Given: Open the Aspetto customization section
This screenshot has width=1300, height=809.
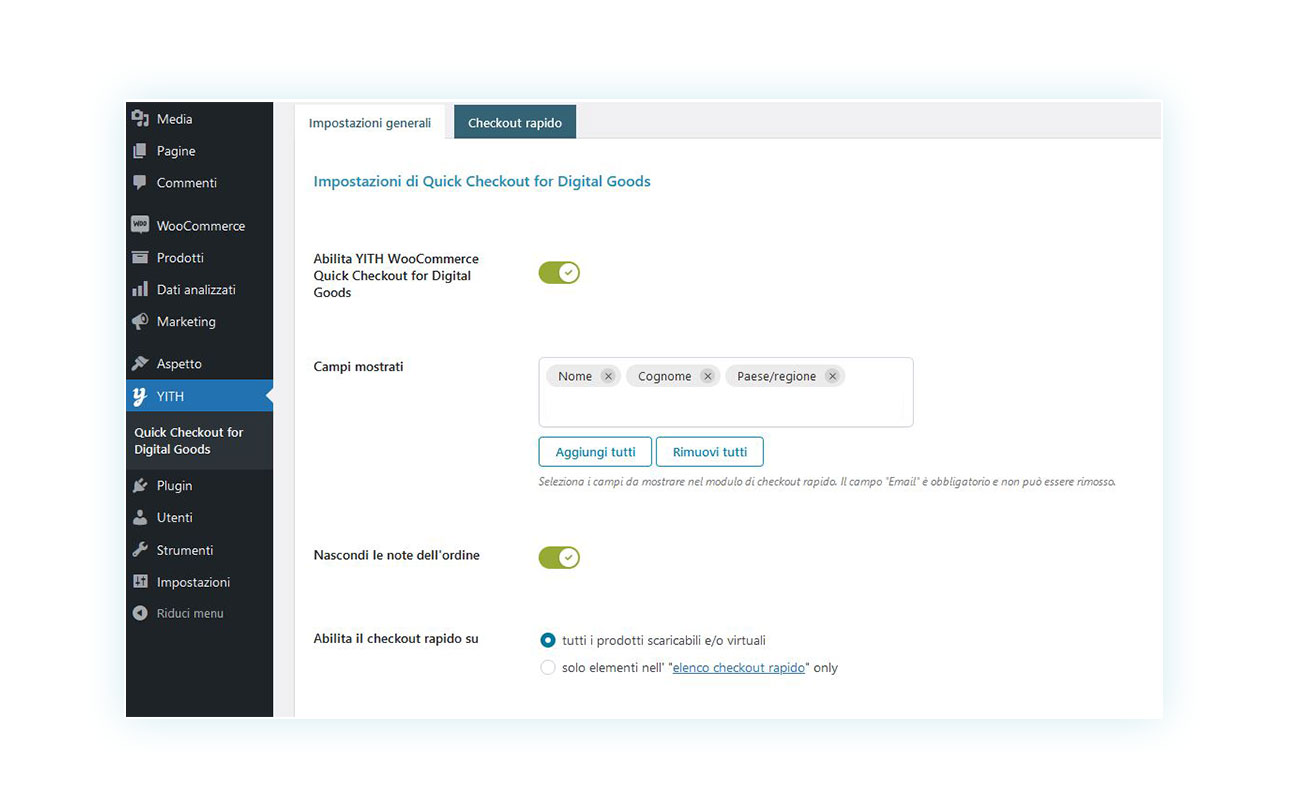Looking at the screenshot, I should click(x=181, y=363).
